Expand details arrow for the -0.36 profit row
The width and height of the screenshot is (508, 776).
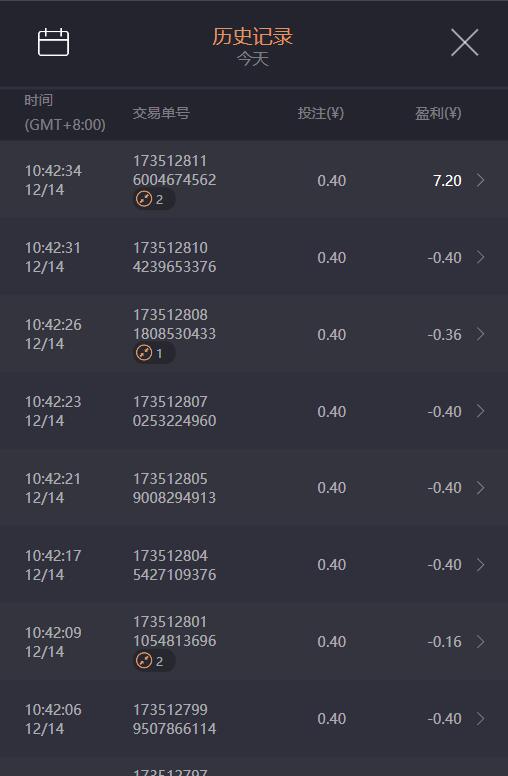click(x=480, y=334)
